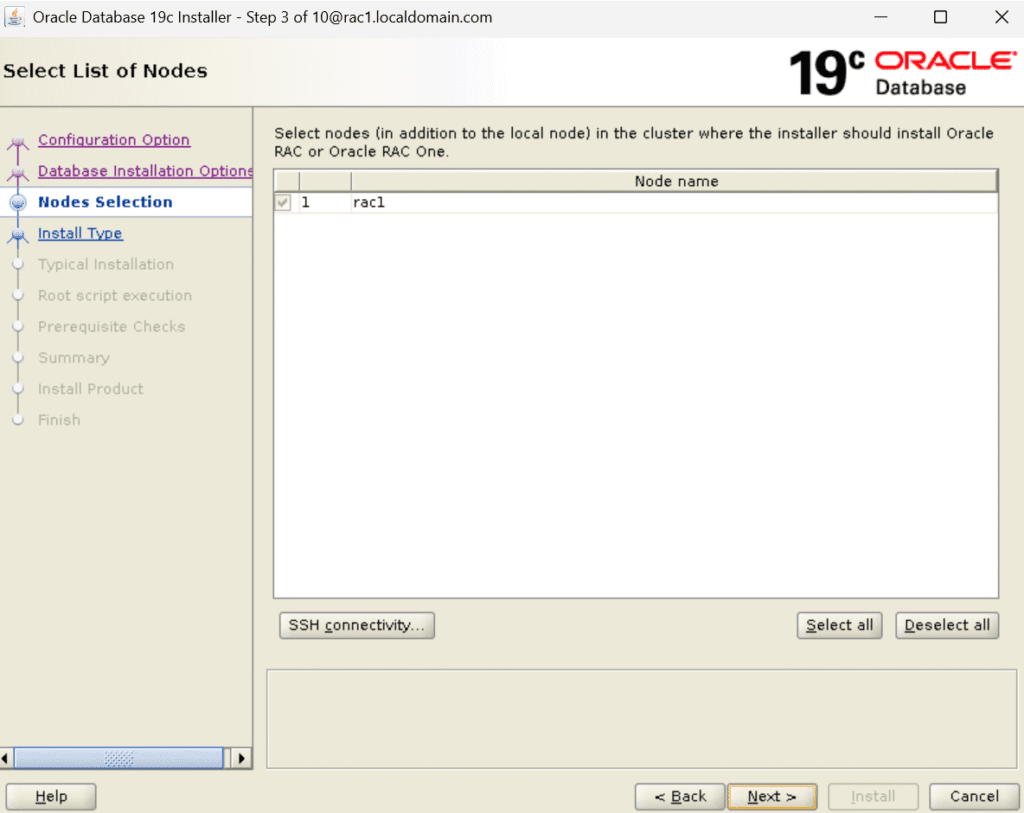This screenshot has width=1024, height=813.
Task: Open the Install Type step
Action: pos(80,233)
